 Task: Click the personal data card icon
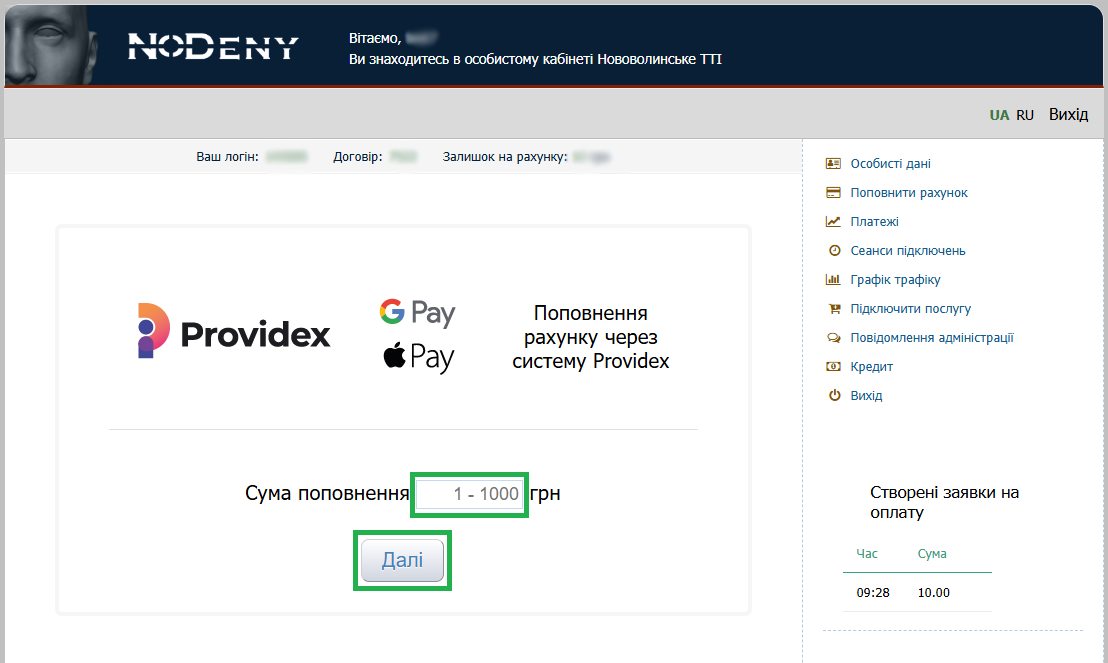pyautogui.click(x=833, y=163)
